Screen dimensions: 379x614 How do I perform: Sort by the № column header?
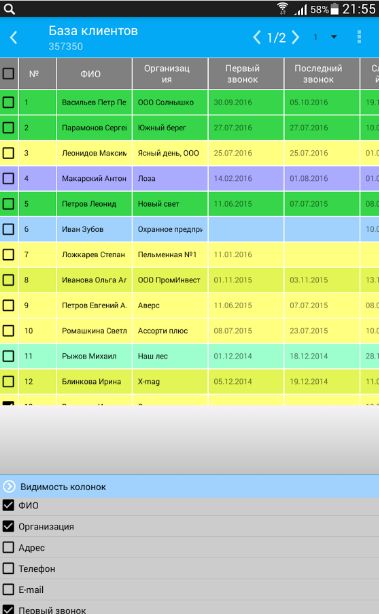tap(38, 74)
